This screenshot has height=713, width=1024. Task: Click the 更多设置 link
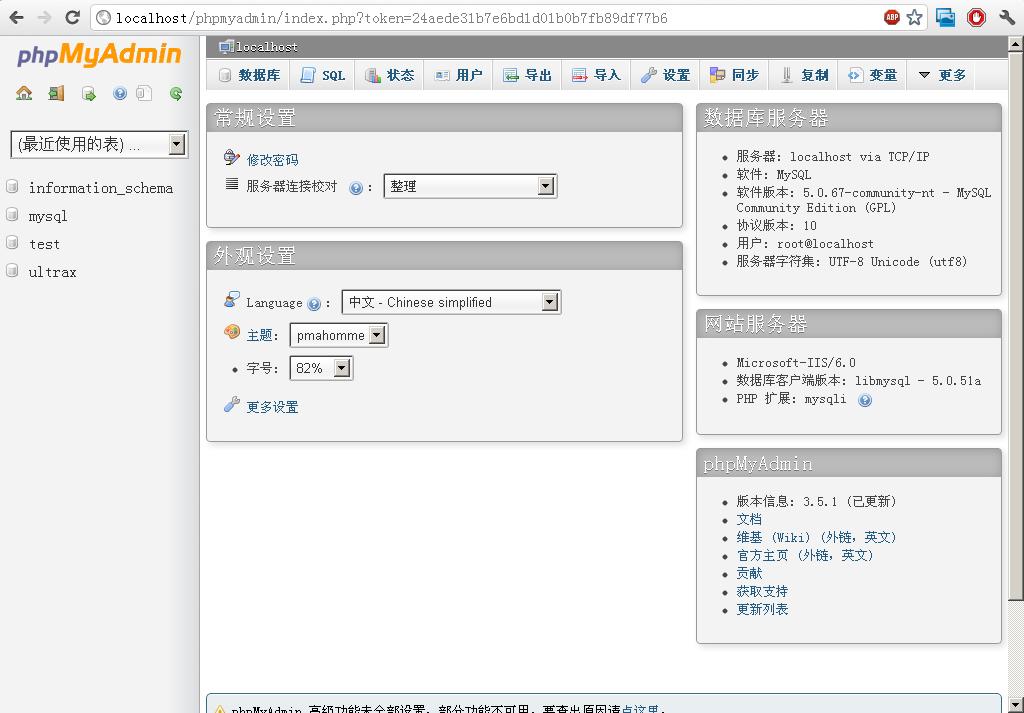272,407
